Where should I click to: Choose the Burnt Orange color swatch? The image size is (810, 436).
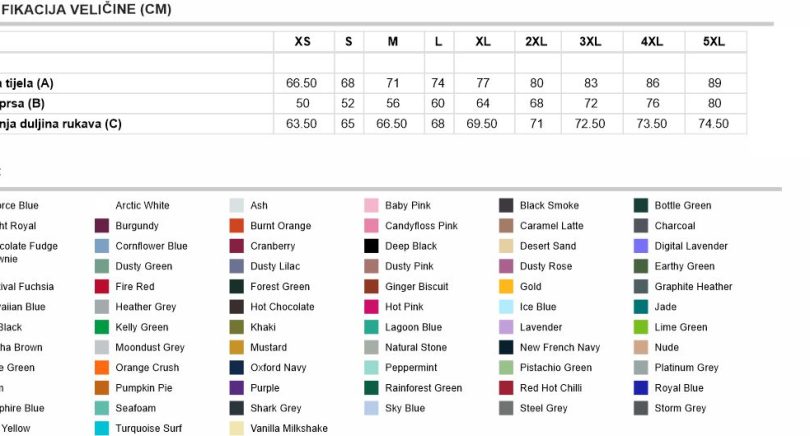click(x=237, y=226)
